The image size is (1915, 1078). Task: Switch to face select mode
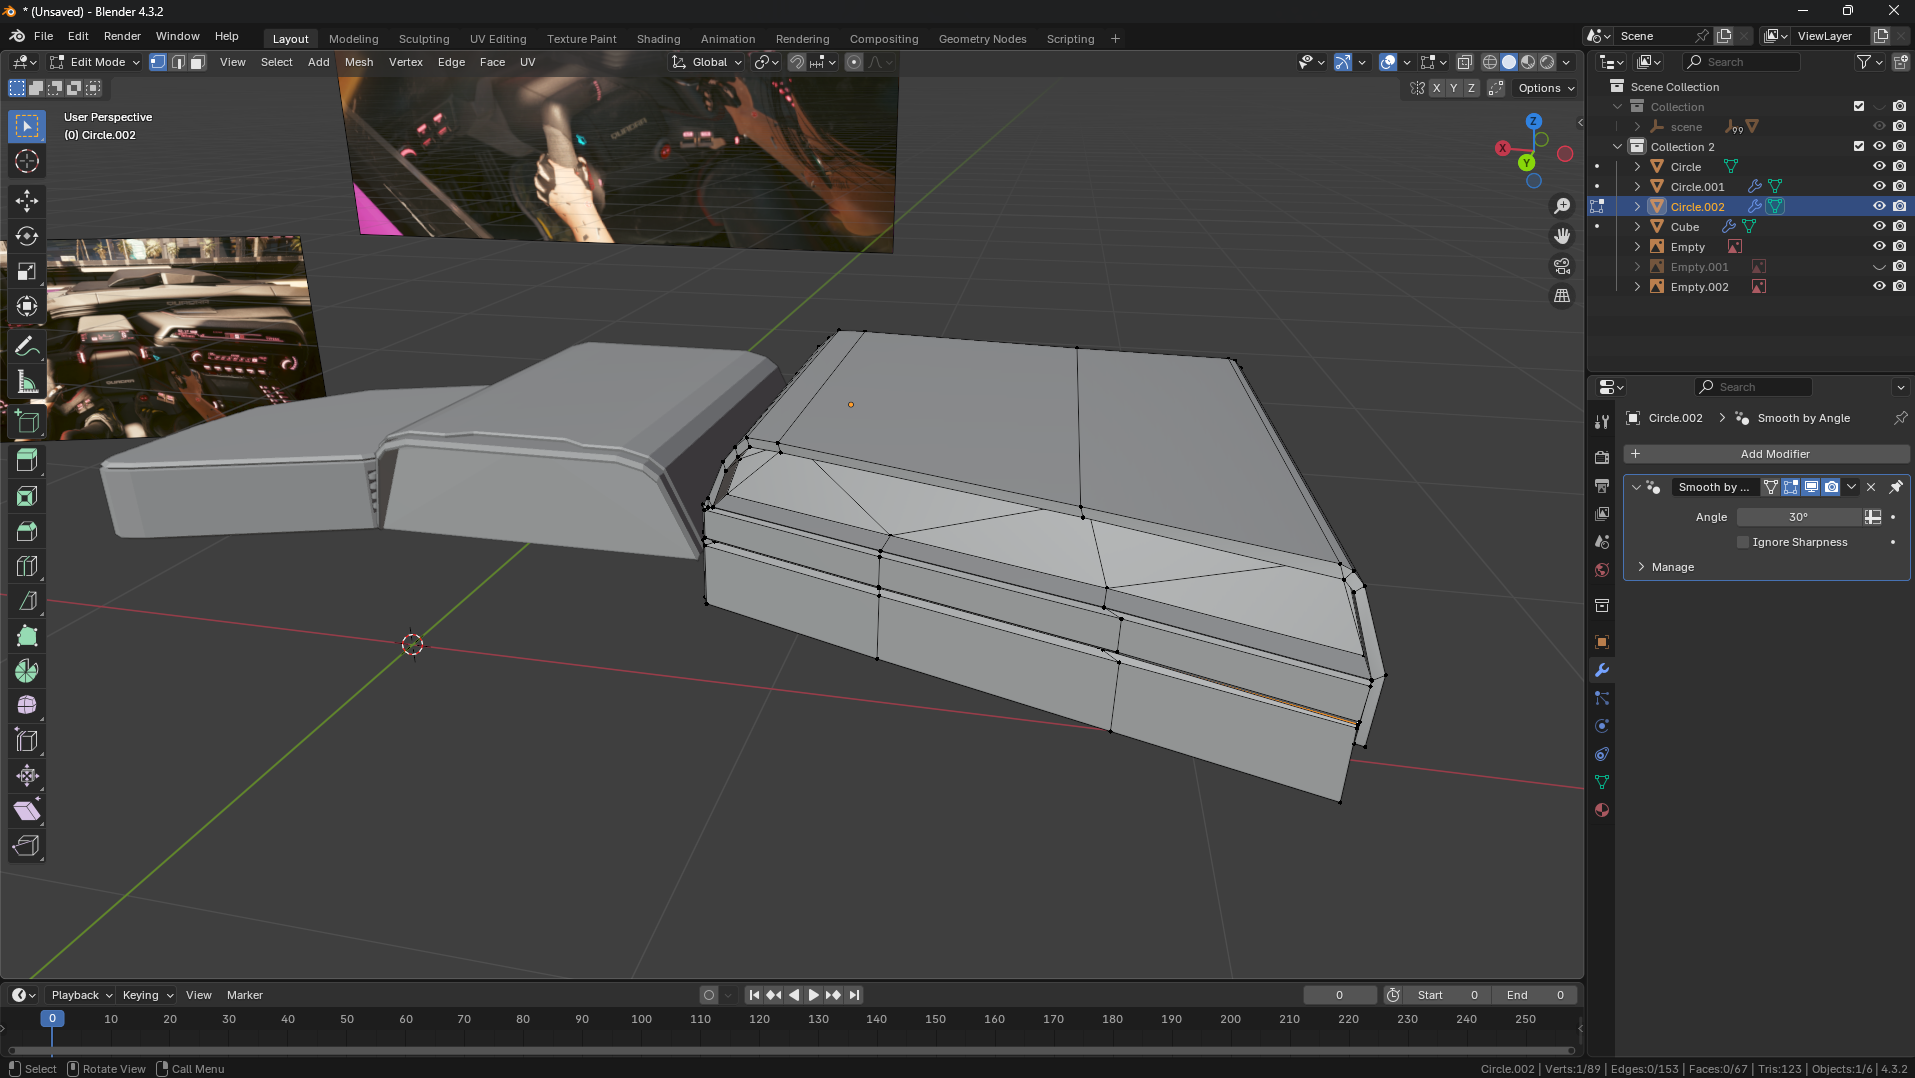(x=198, y=62)
